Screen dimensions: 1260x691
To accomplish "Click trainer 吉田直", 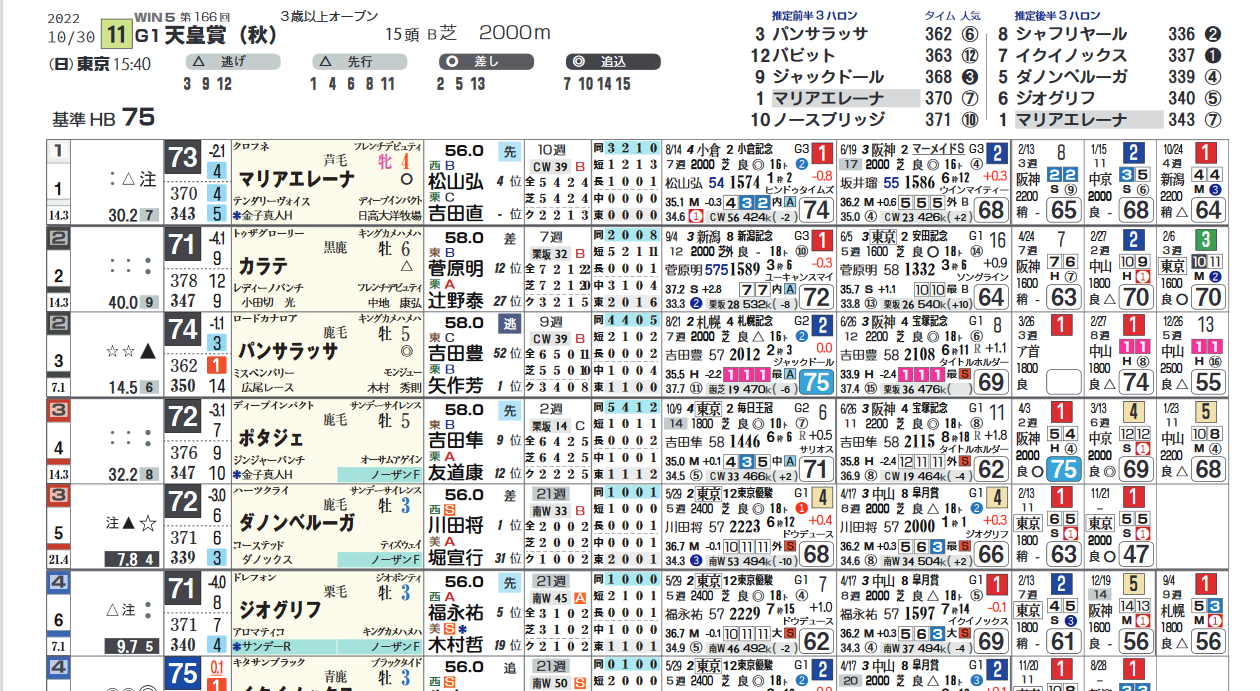I will point(456,213).
